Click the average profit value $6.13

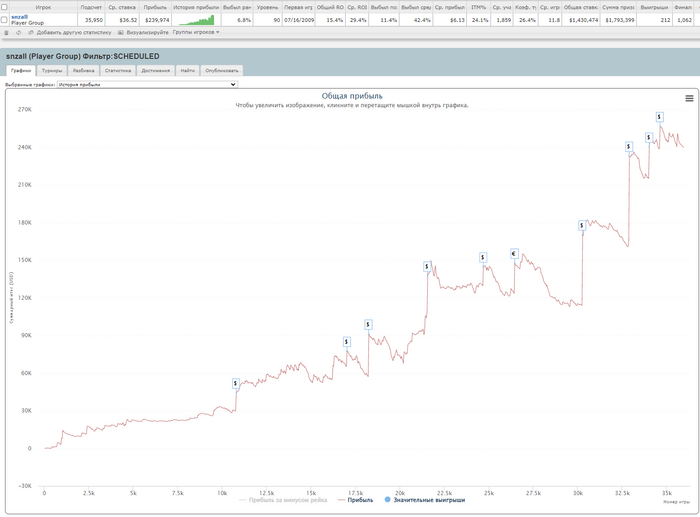click(458, 20)
